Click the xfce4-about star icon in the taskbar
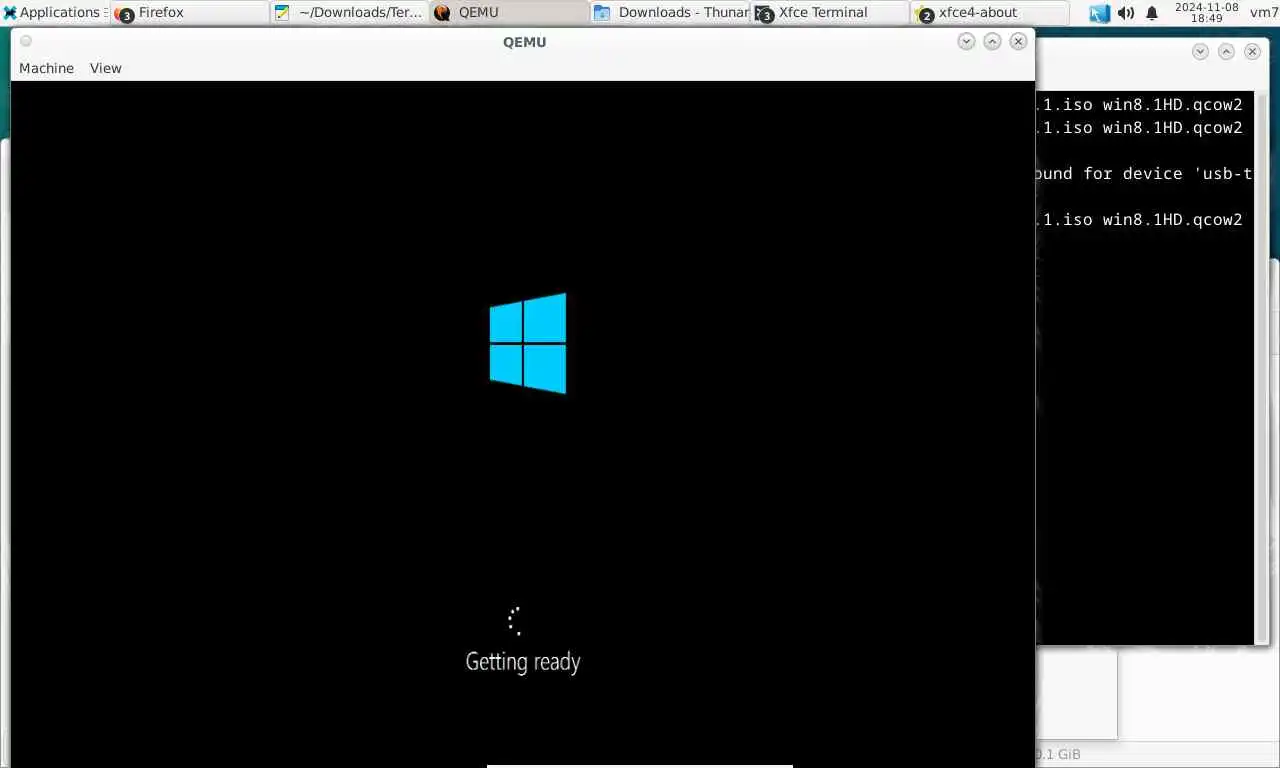Image resolution: width=1280 pixels, height=768 pixels. click(x=924, y=13)
